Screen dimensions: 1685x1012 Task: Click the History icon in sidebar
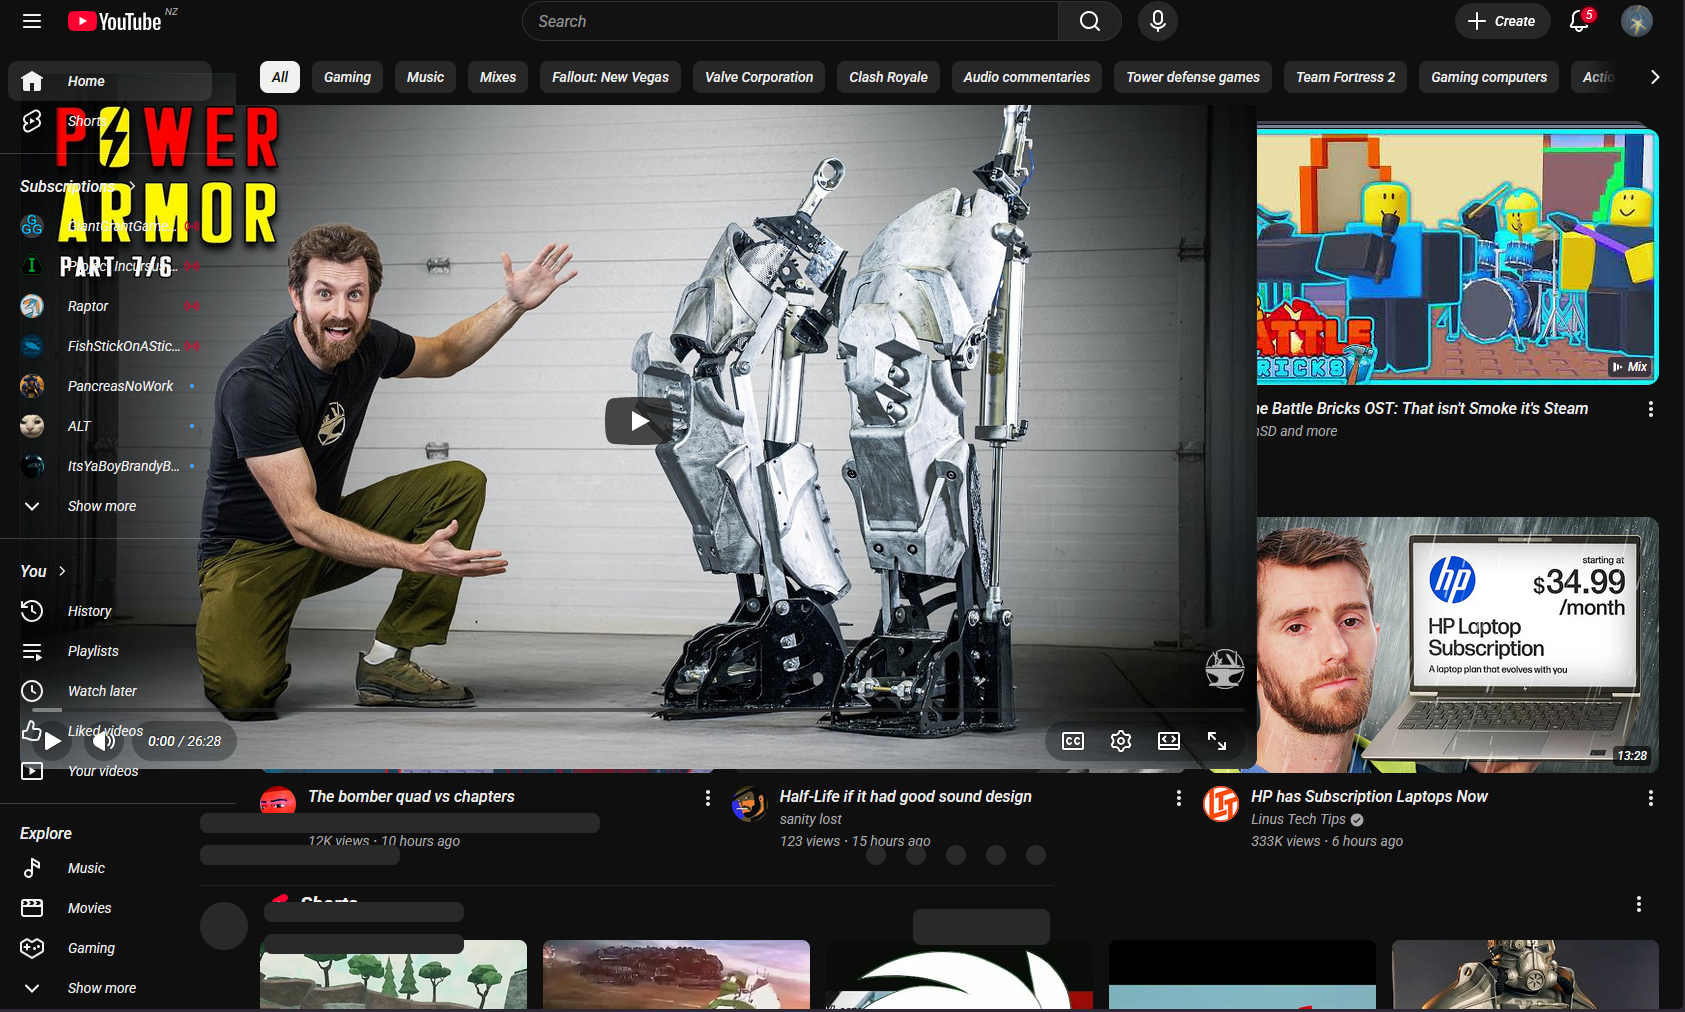tap(32, 611)
